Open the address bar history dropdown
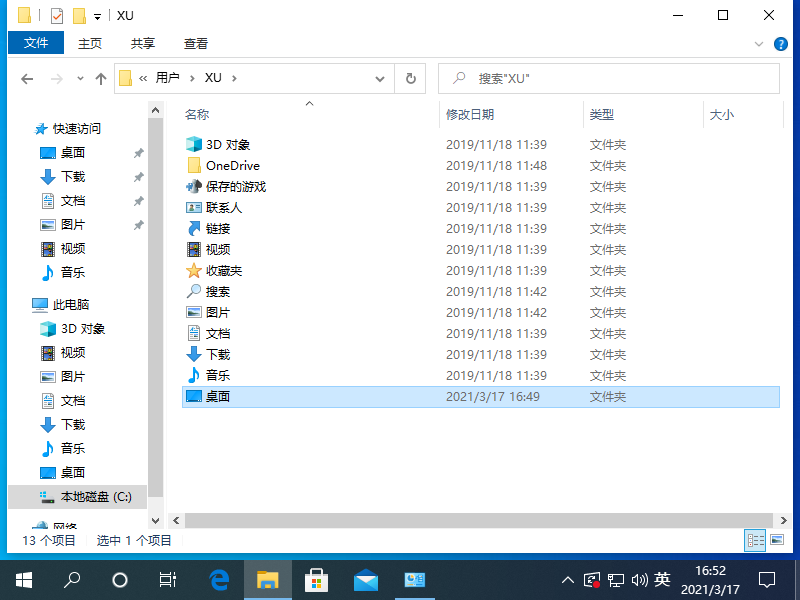 coord(380,77)
